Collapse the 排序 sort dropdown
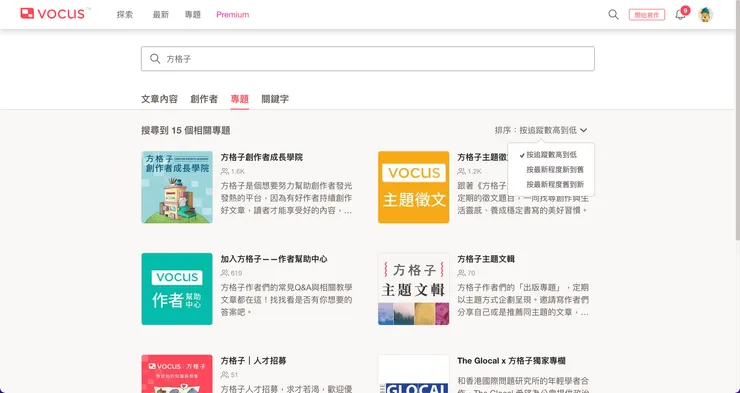 [541, 130]
